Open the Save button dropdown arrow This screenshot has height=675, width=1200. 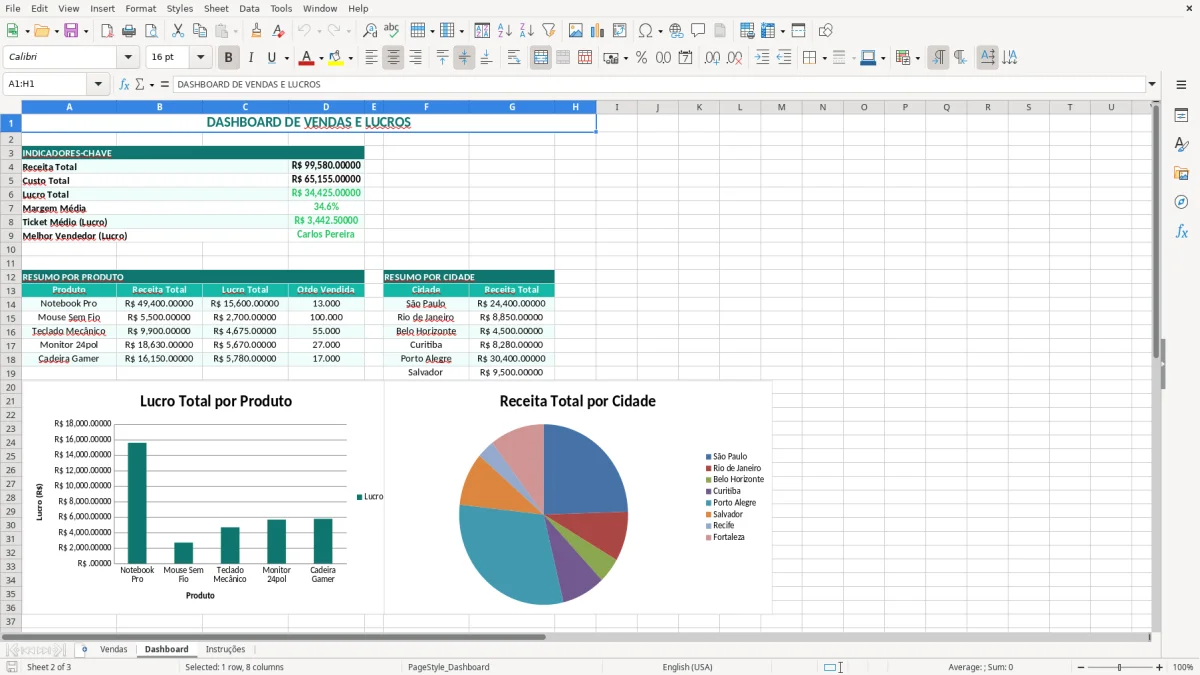coord(86,31)
